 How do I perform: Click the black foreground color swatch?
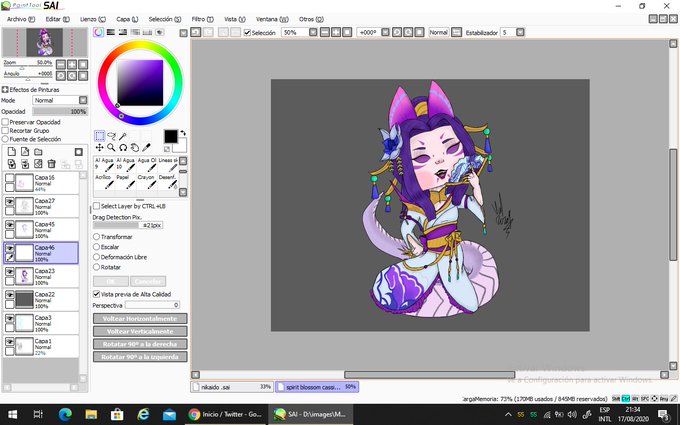pyautogui.click(x=170, y=137)
